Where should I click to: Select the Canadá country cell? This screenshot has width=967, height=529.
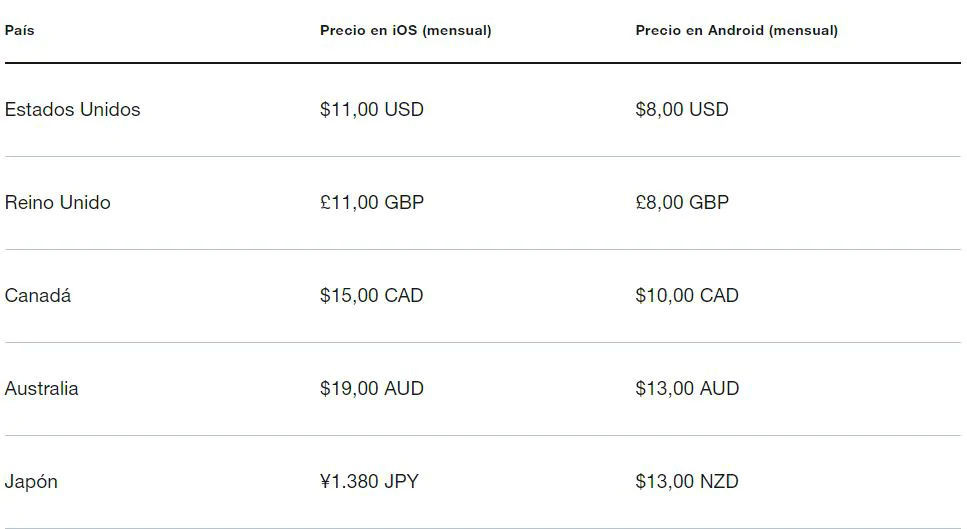pyautogui.click(x=38, y=295)
